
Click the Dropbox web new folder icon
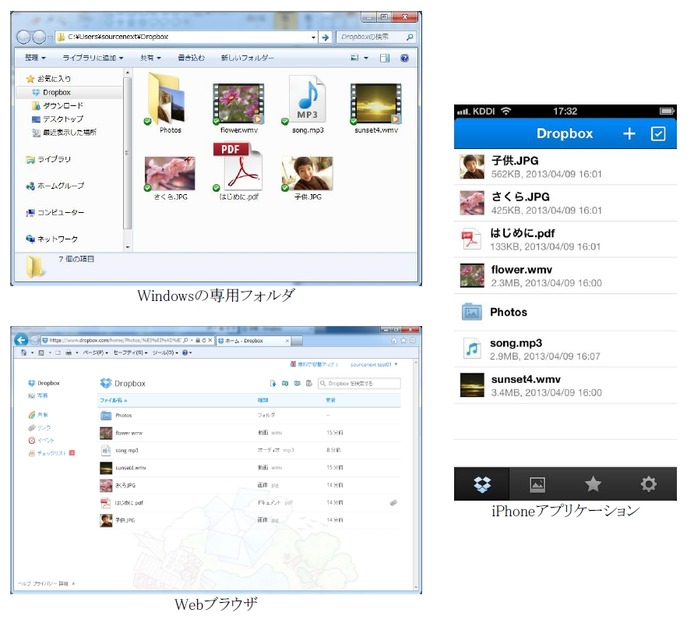pos(285,383)
